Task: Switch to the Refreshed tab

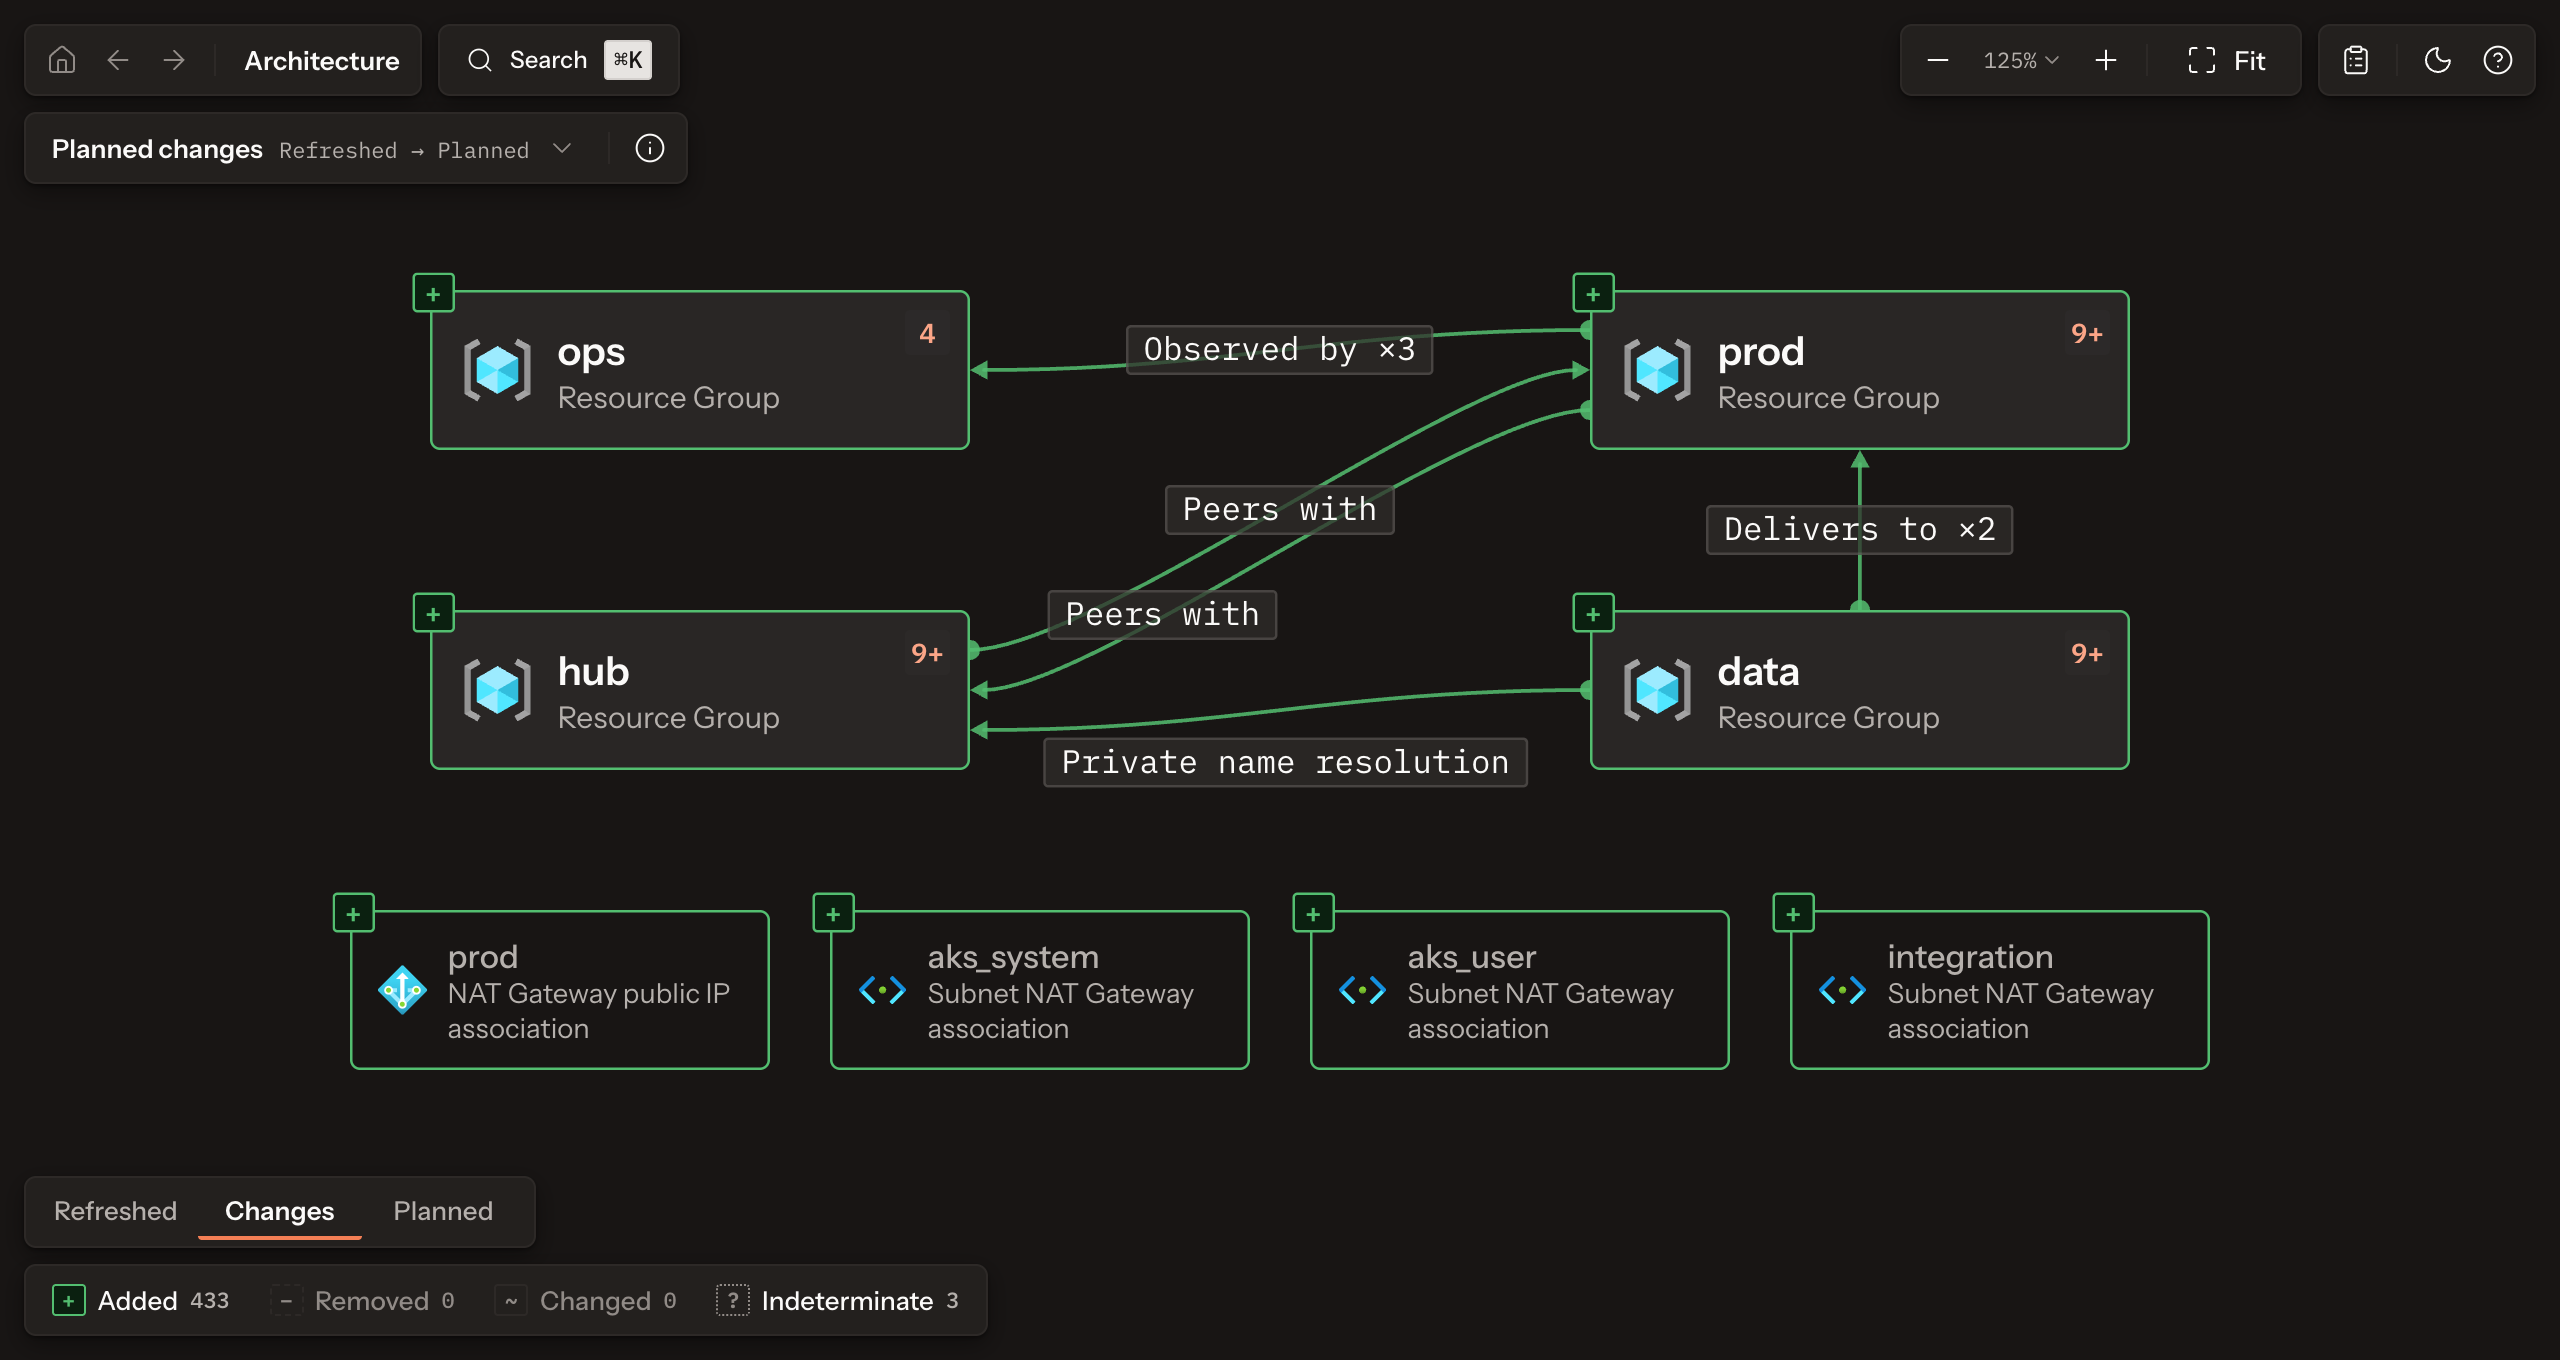Action: pyautogui.click(x=115, y=1211)
